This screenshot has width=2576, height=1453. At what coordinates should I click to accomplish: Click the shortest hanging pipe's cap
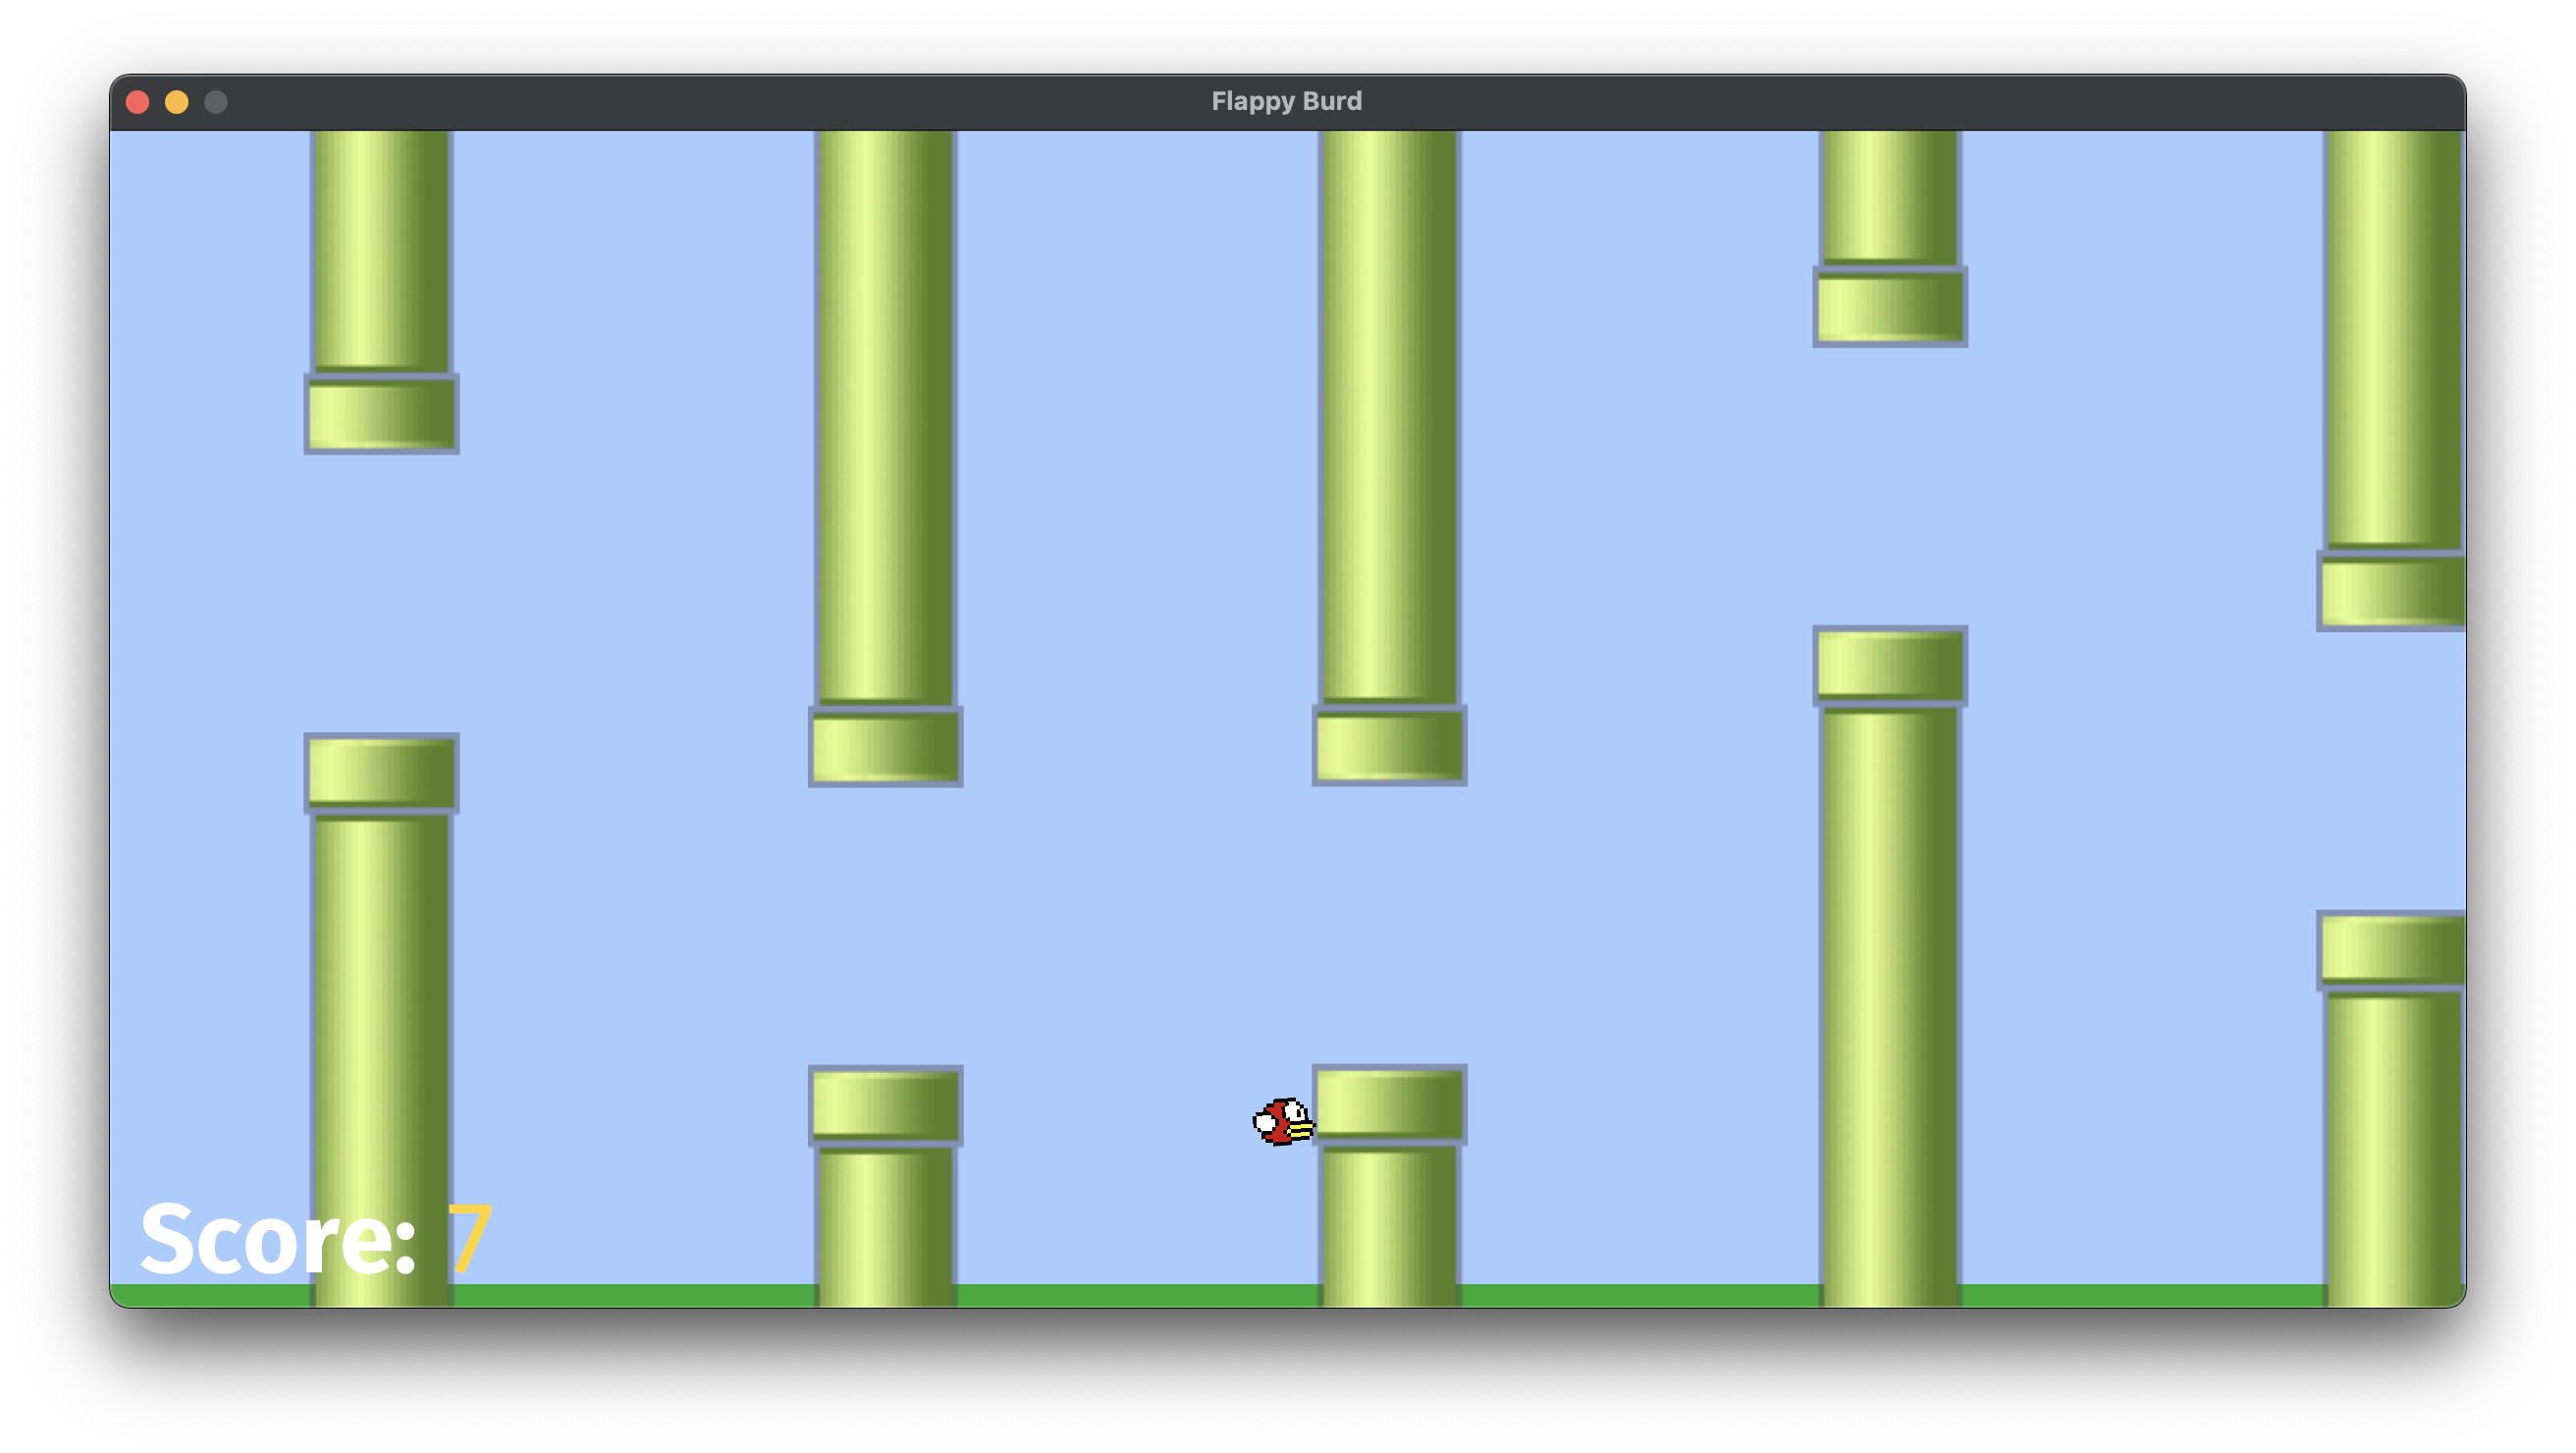pyautogui.click(x=1889, y=307)
